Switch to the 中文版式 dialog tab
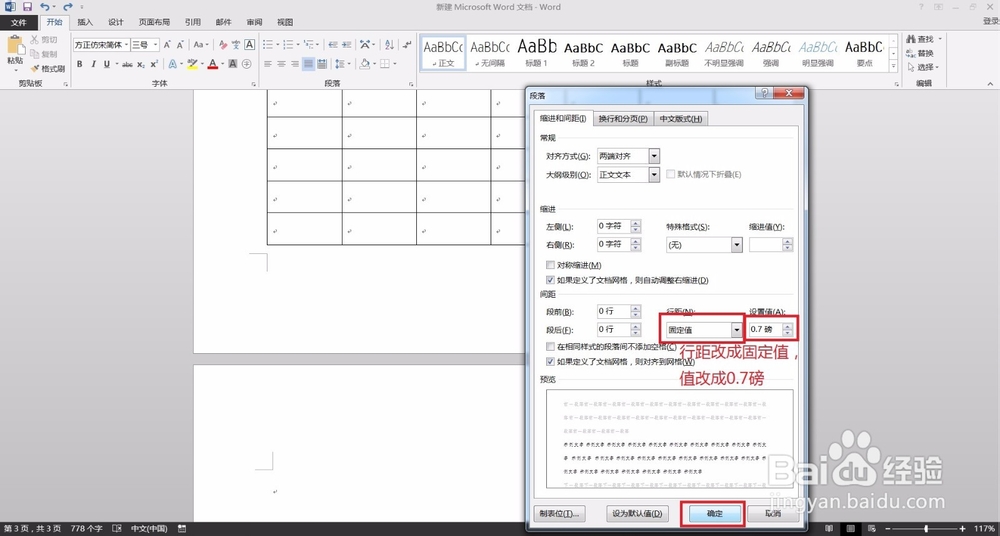The image size is (1000, 536). tap(680, 119)
